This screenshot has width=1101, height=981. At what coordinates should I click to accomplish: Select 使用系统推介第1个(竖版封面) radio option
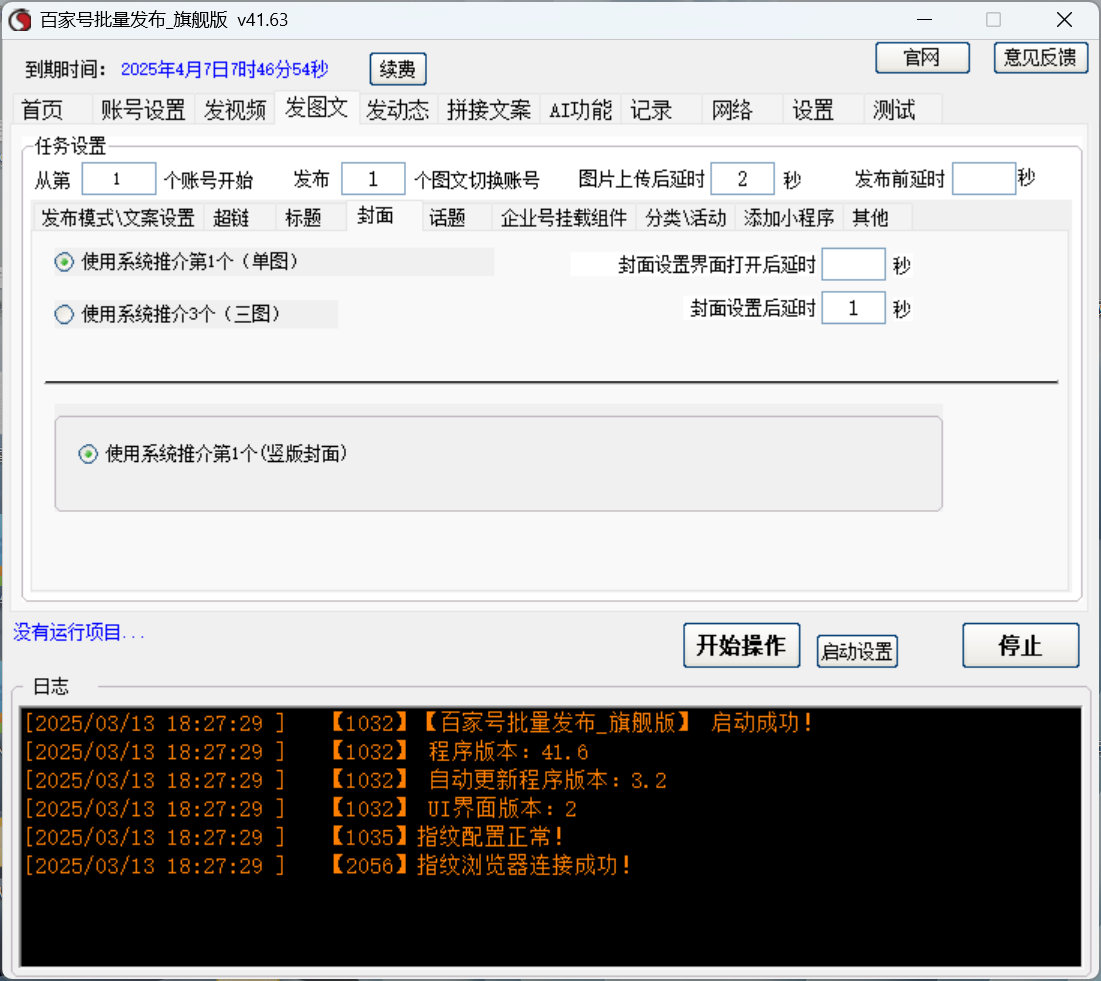pyautogui.click(x=213, y=454)
